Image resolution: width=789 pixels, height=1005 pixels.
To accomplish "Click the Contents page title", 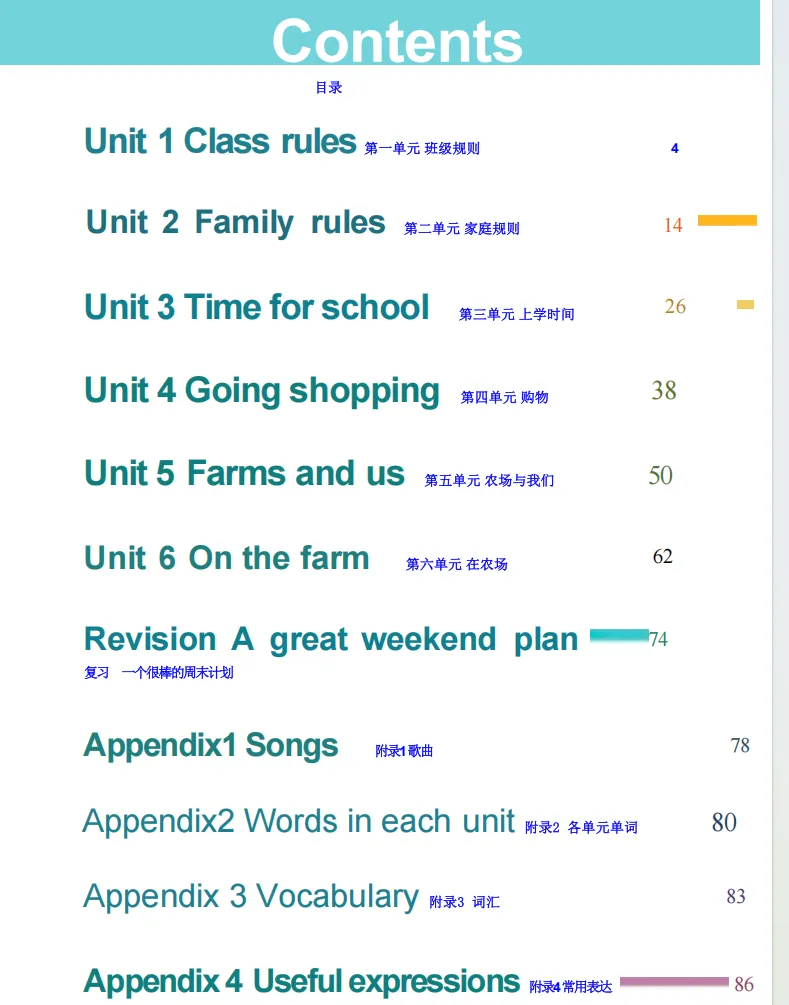I will [397, 40].
